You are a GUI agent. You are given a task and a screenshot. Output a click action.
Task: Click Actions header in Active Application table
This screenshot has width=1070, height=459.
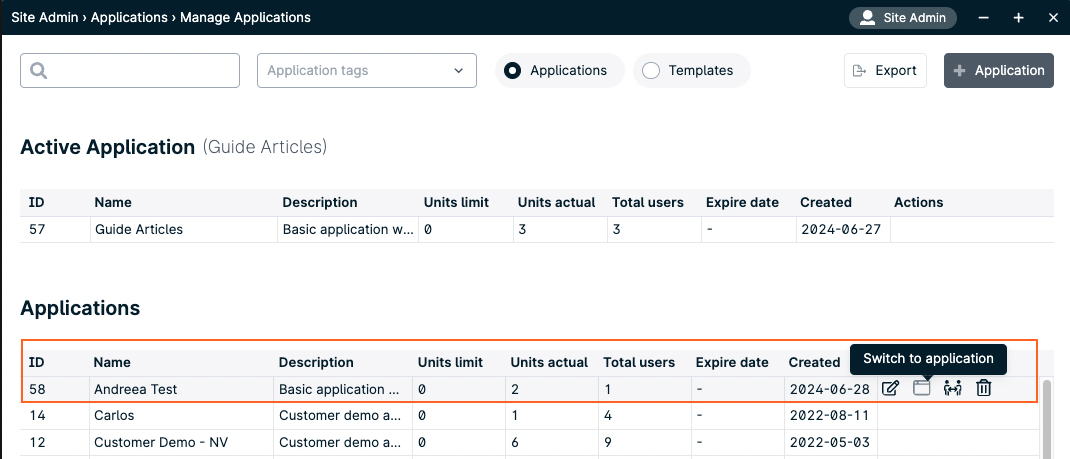[x=919, y=202]
